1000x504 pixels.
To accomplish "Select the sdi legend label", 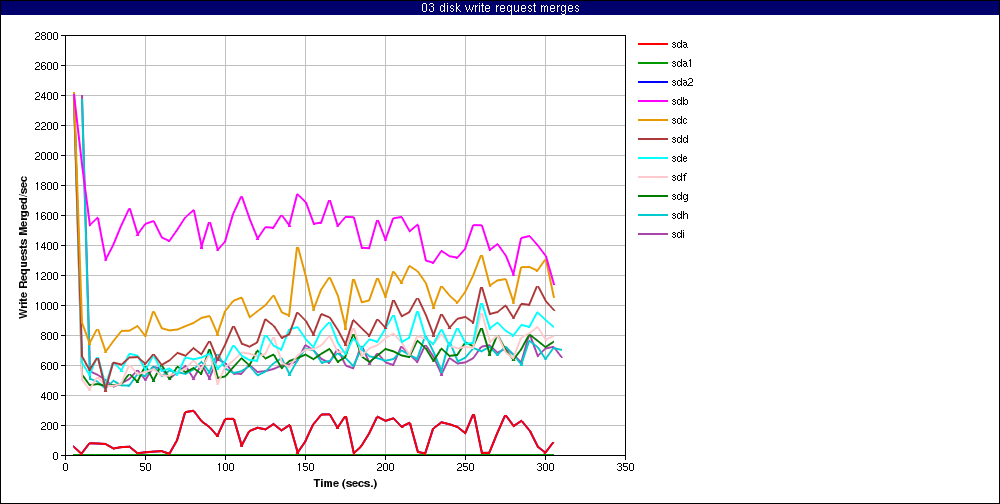I will point(679,234).
